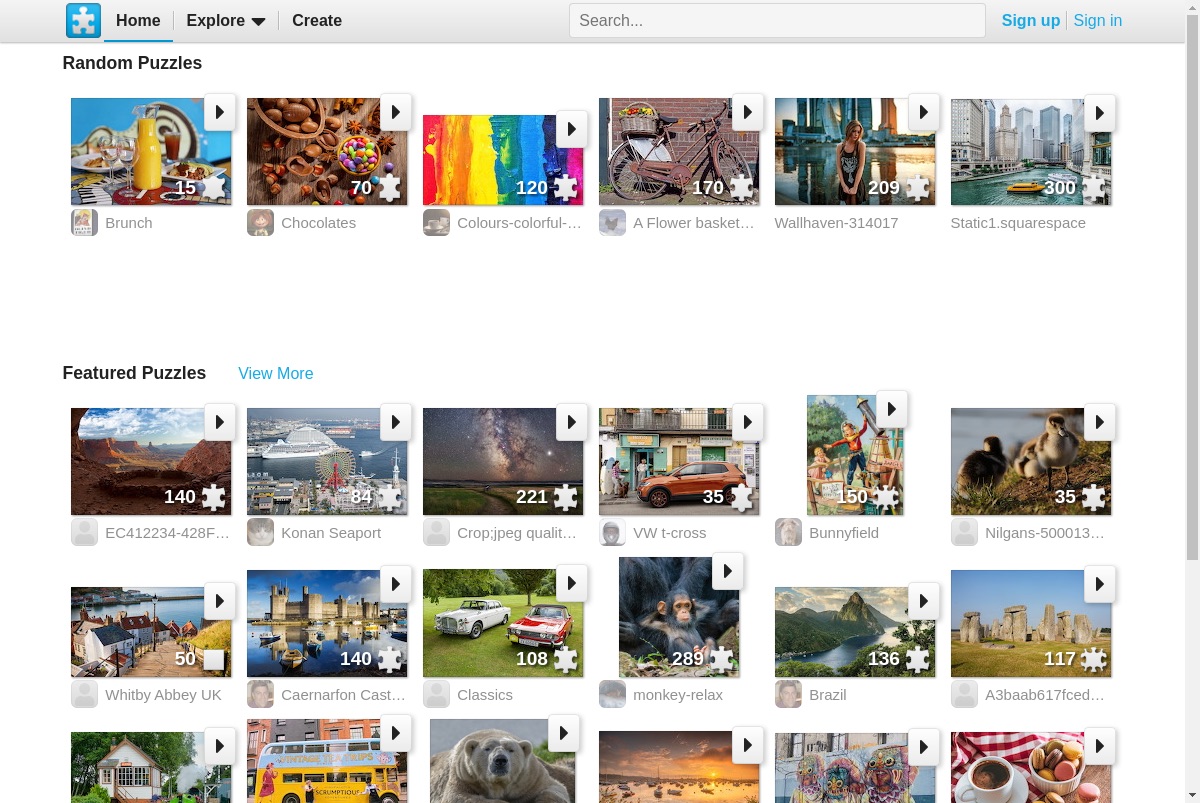The width and height of the screenshot is (1200, 803).
Task: Play the Bunnyfield puzzle
Action: [892, 409]
